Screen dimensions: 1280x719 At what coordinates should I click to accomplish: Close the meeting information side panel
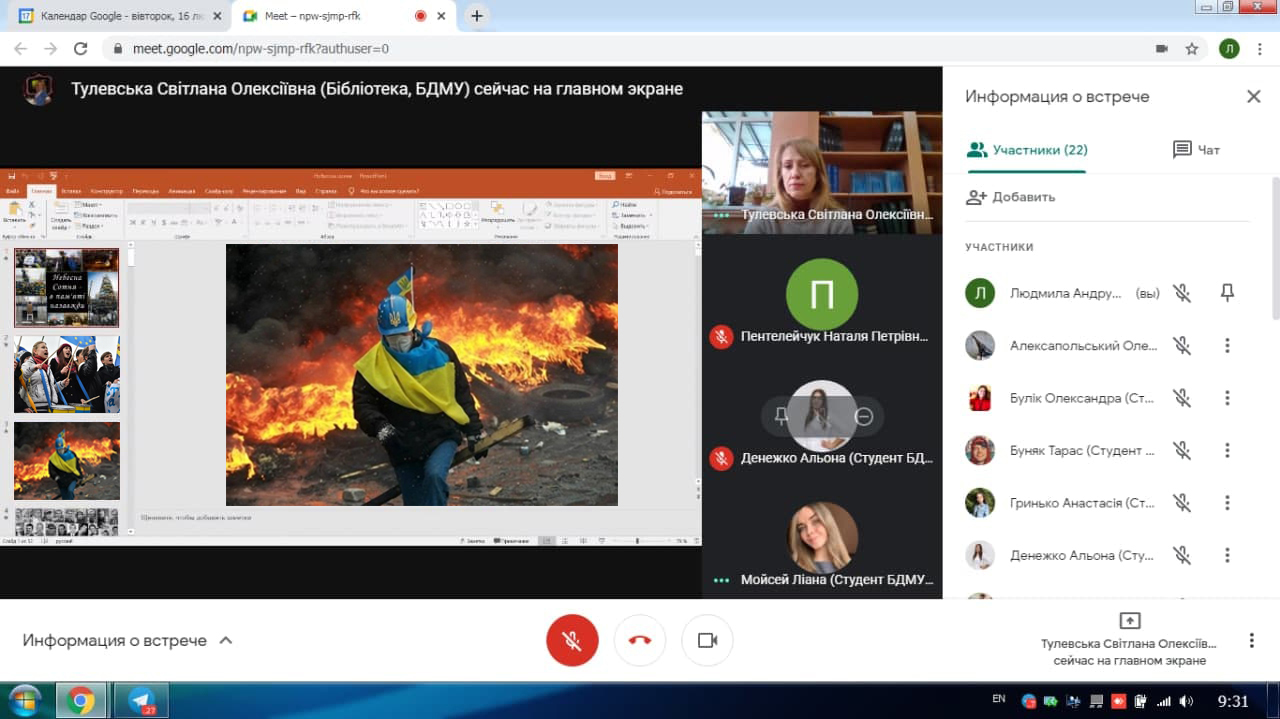[1253, 97]
